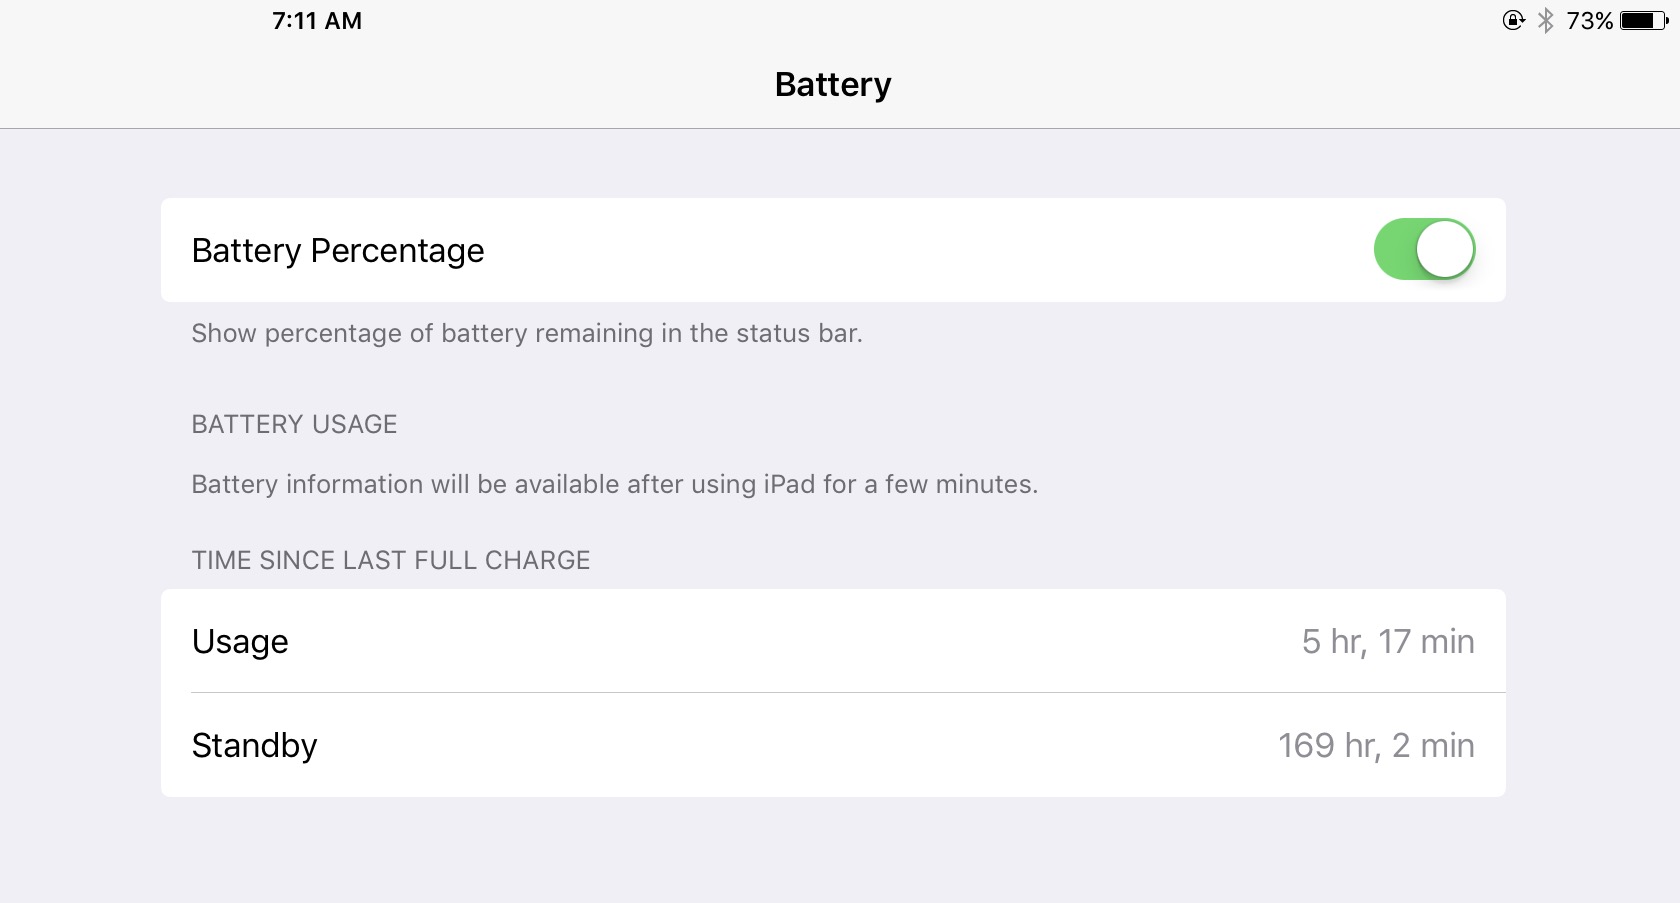Tap the 'Show percentage of battery remaining' description

(x=526, y=333)
